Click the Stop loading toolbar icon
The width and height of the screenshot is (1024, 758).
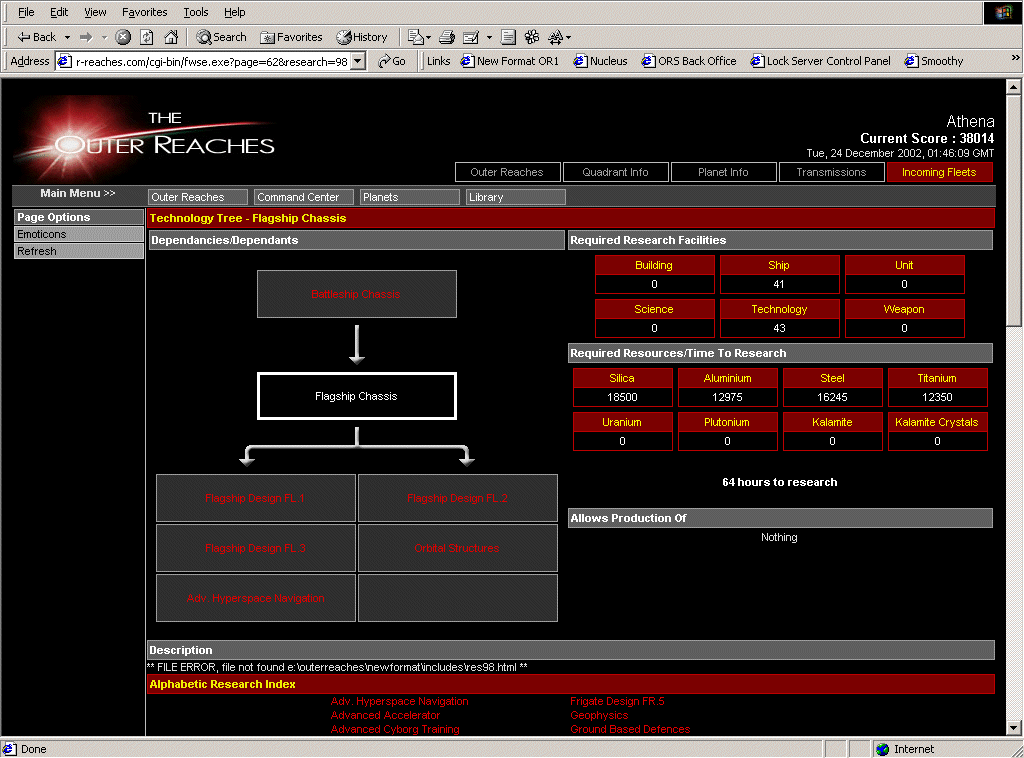click(x=123, y=37)
